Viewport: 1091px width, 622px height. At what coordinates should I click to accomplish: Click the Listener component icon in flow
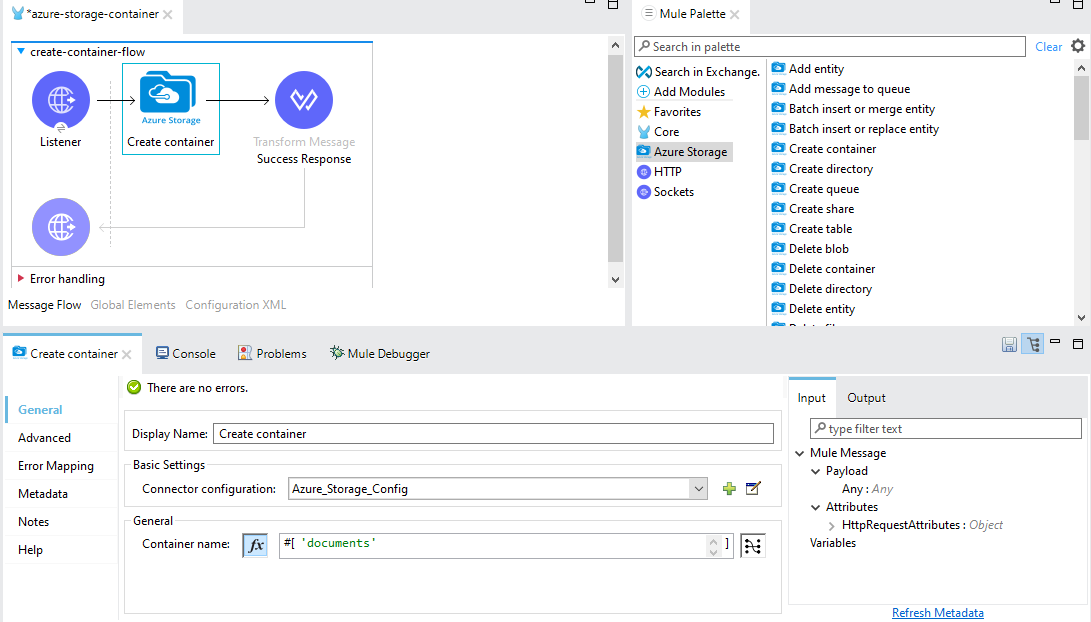(x=61, y=100)
